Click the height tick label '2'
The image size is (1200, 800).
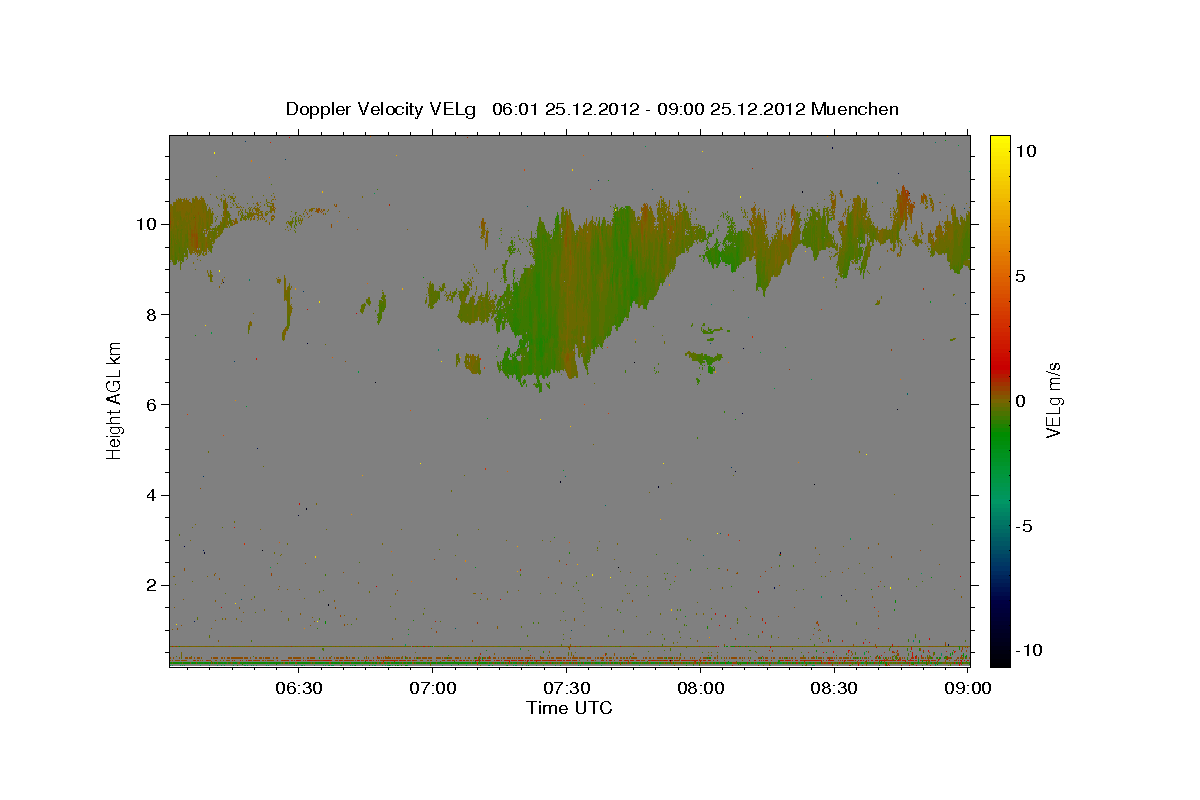click(153, 585)
